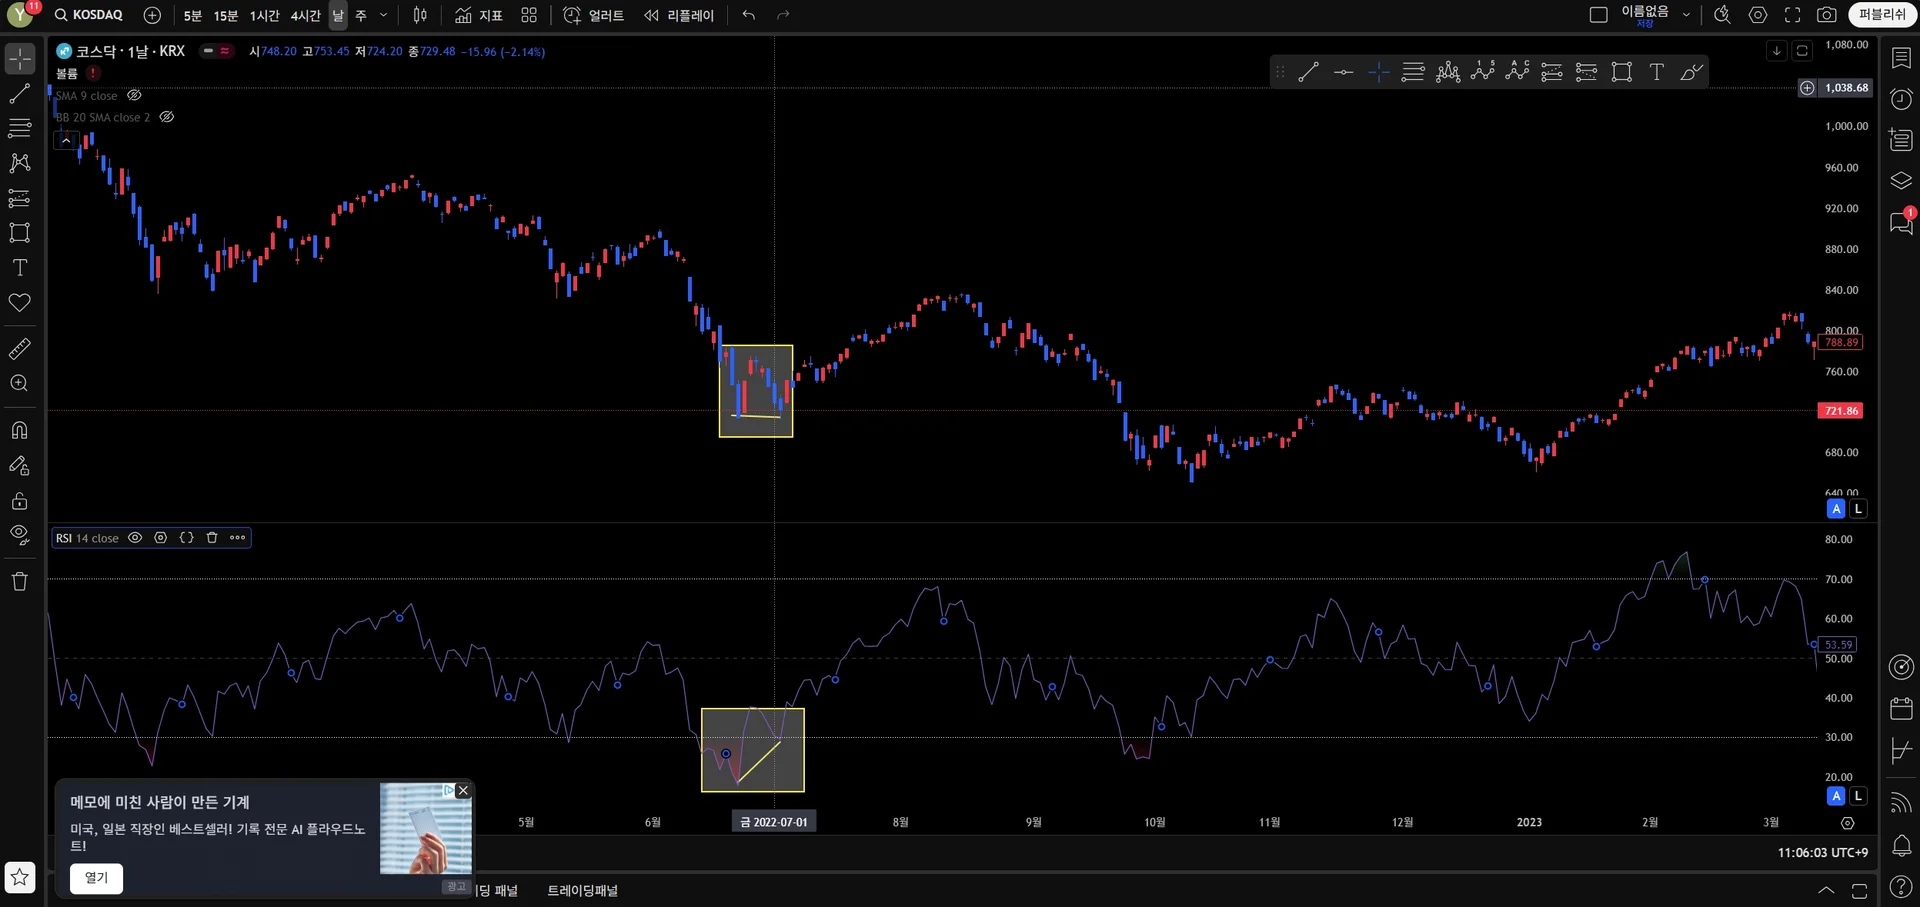Pick rectangle tool in floating drawing toolbar
Screen dimensions: 1920x907
tap(1622, 72)
